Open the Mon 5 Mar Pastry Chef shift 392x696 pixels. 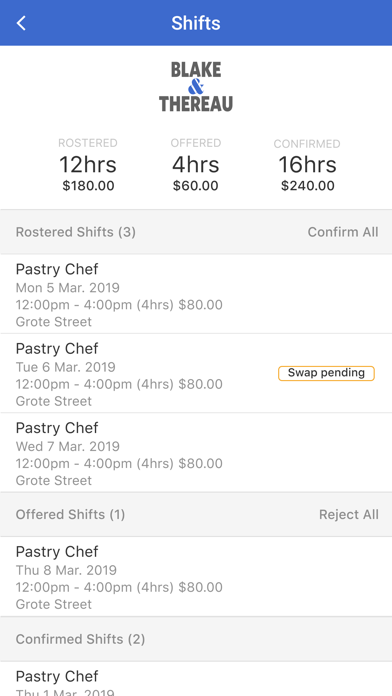tap(196, 294)
